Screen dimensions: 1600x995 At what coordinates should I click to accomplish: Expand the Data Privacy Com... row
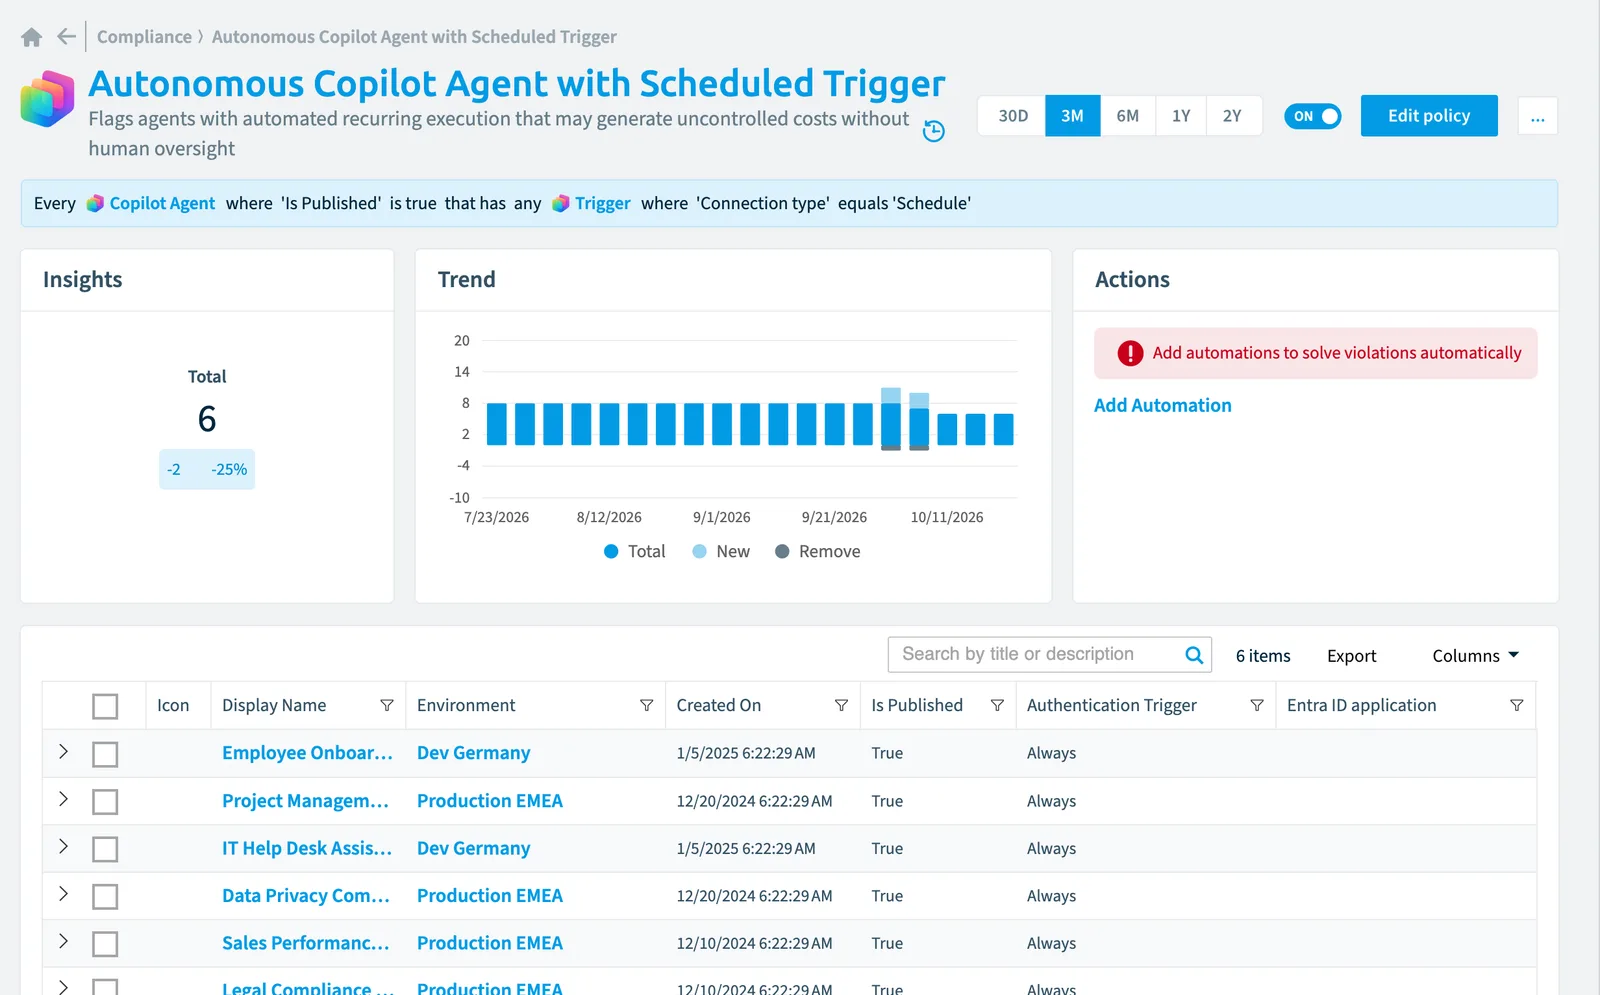[63, 894]
